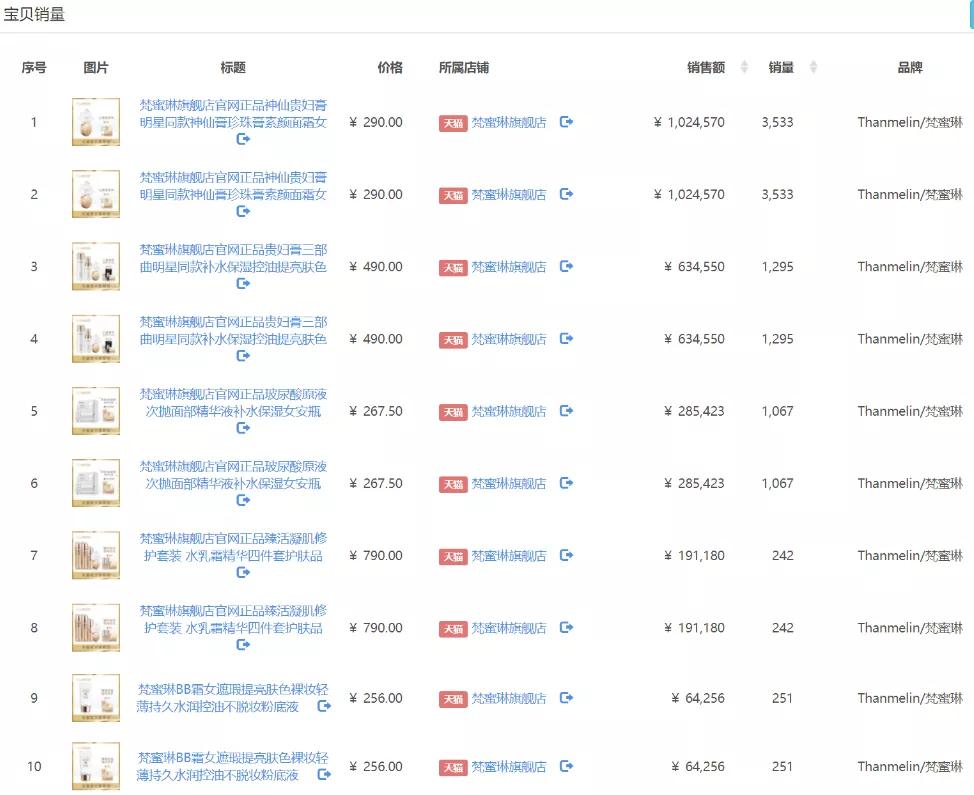Open row 1 product title link
The width and height of the screenshot is (974, 795).
point(233,114)
